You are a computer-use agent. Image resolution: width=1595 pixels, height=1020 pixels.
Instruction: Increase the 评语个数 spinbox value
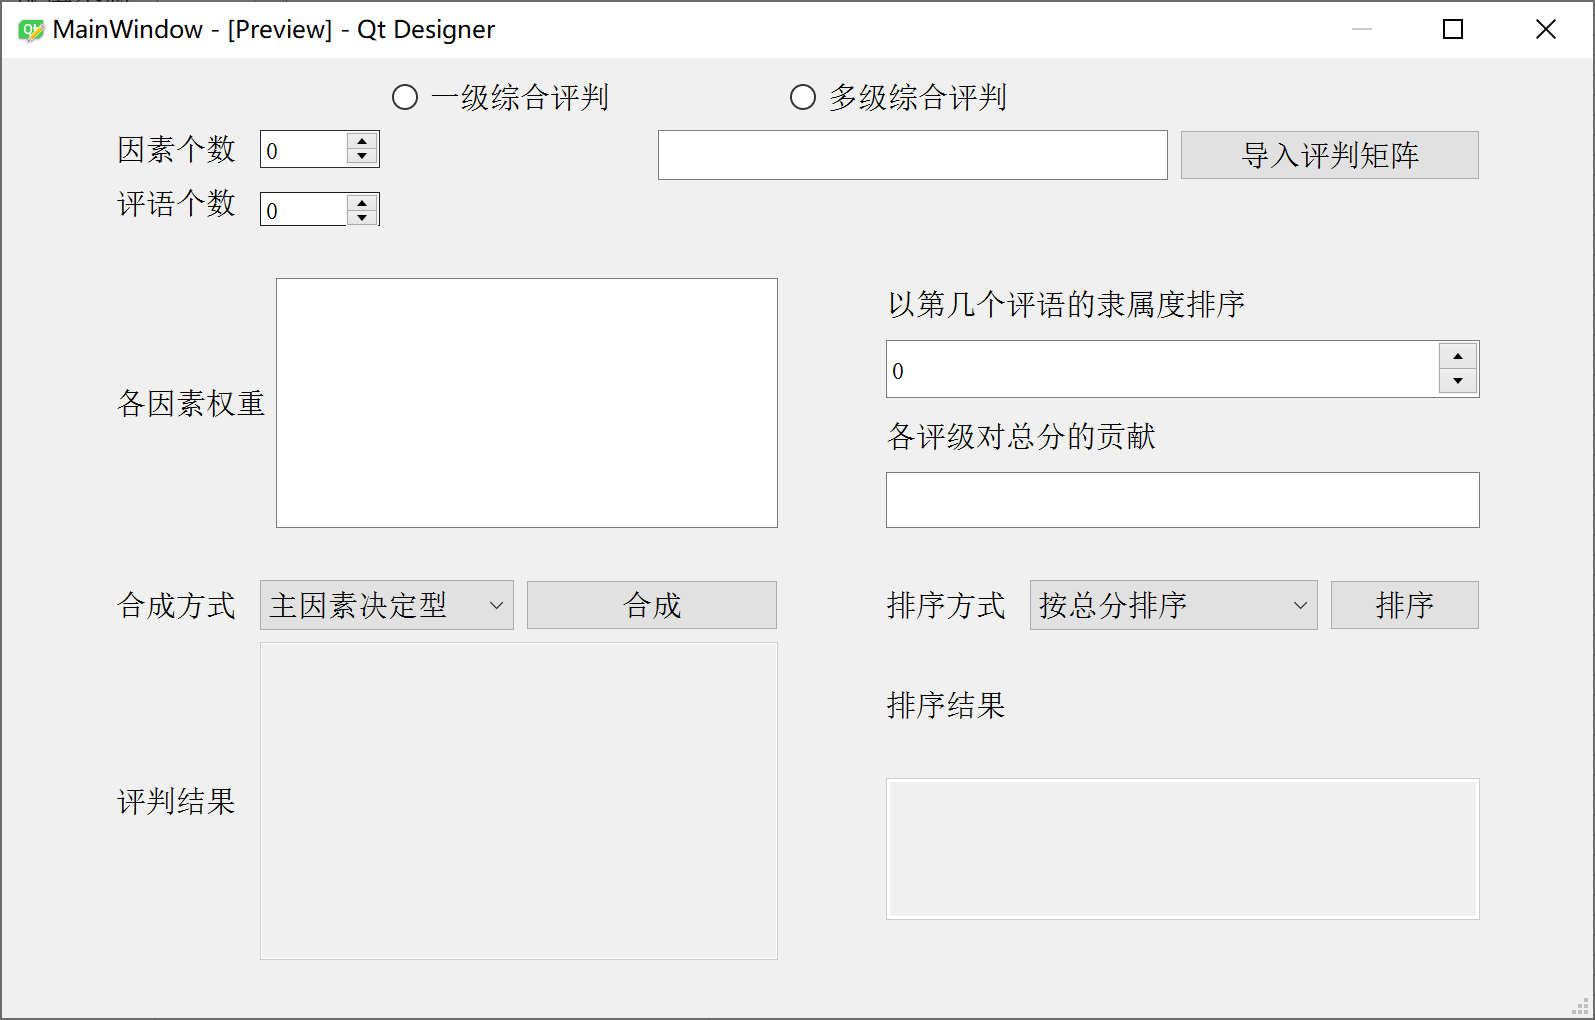tap(362, 202)
